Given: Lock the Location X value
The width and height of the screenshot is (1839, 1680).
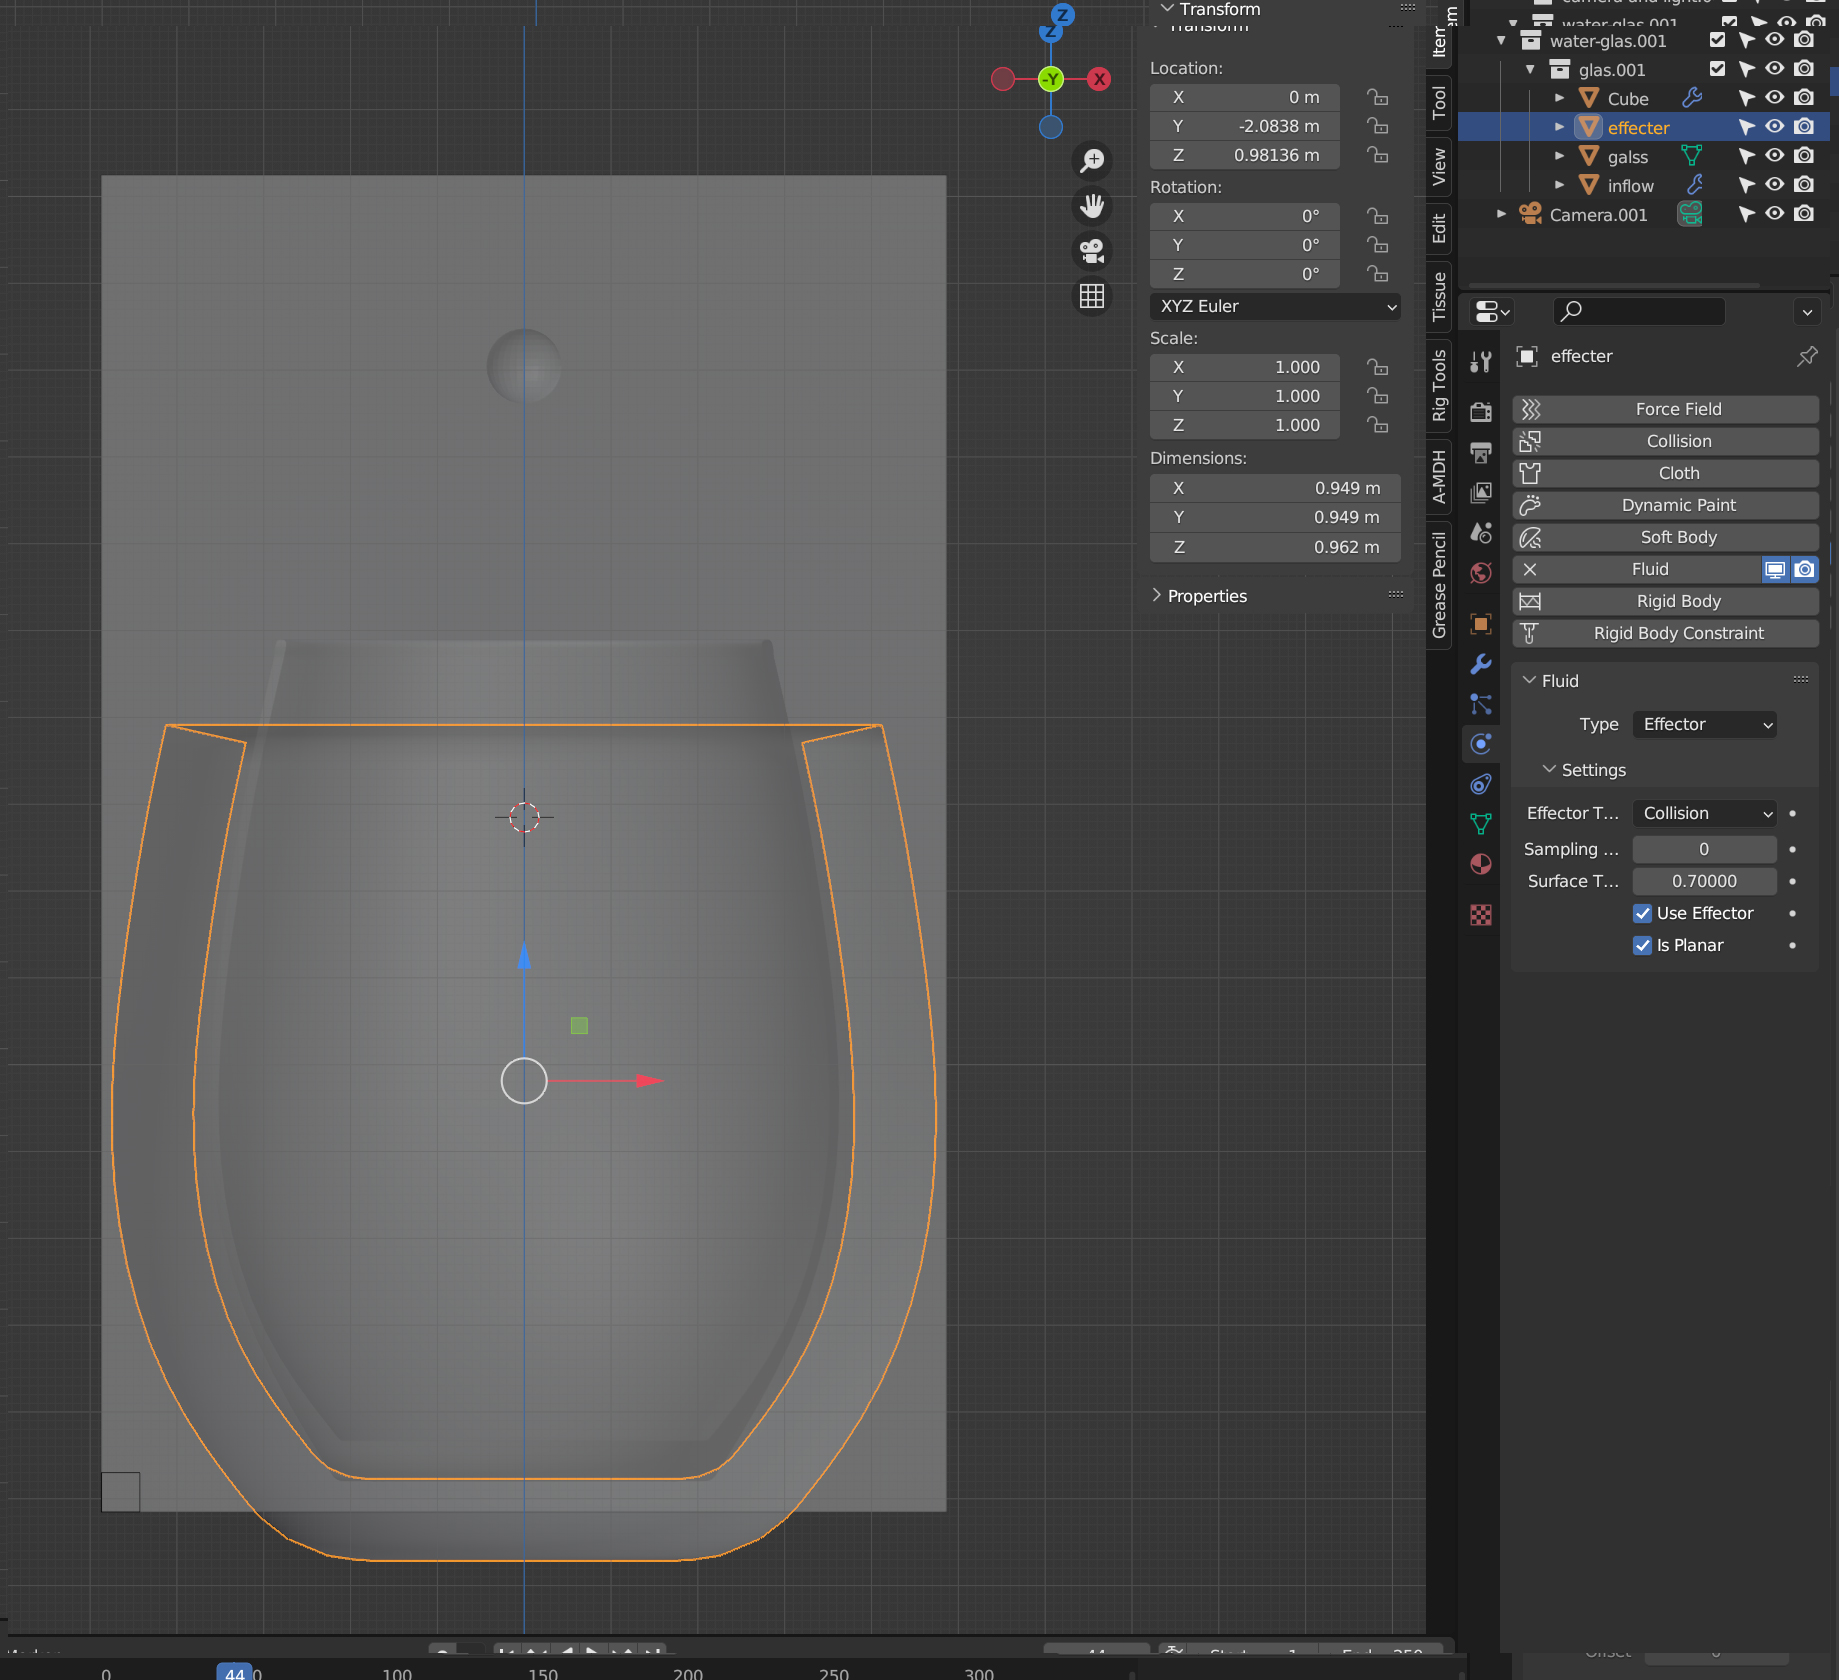Looking at the screenshot, I should pyautogui.click(x=1378, y=97).
